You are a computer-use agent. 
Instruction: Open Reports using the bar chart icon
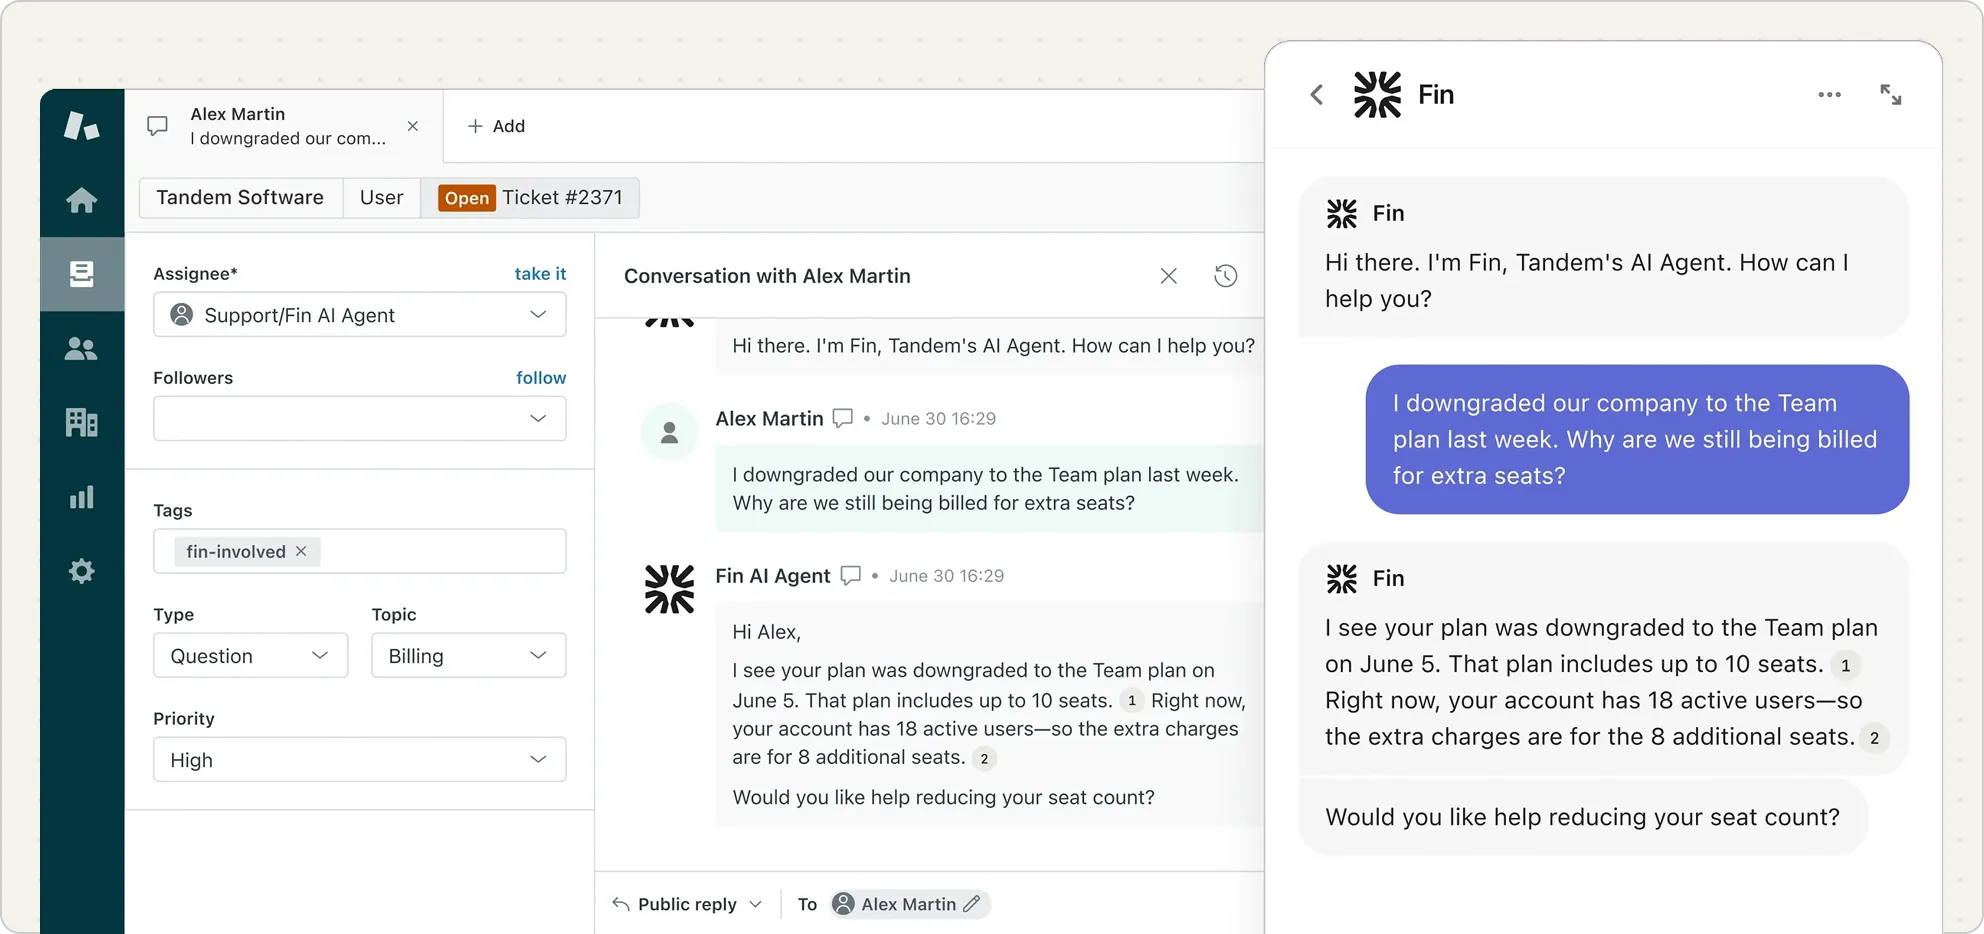81,497
